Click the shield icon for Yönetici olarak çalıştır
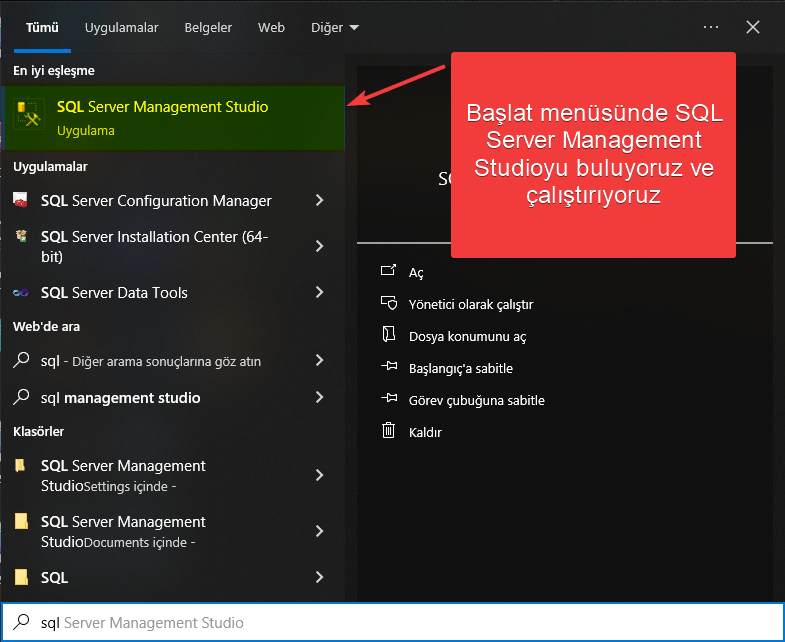 pos(389,304)
